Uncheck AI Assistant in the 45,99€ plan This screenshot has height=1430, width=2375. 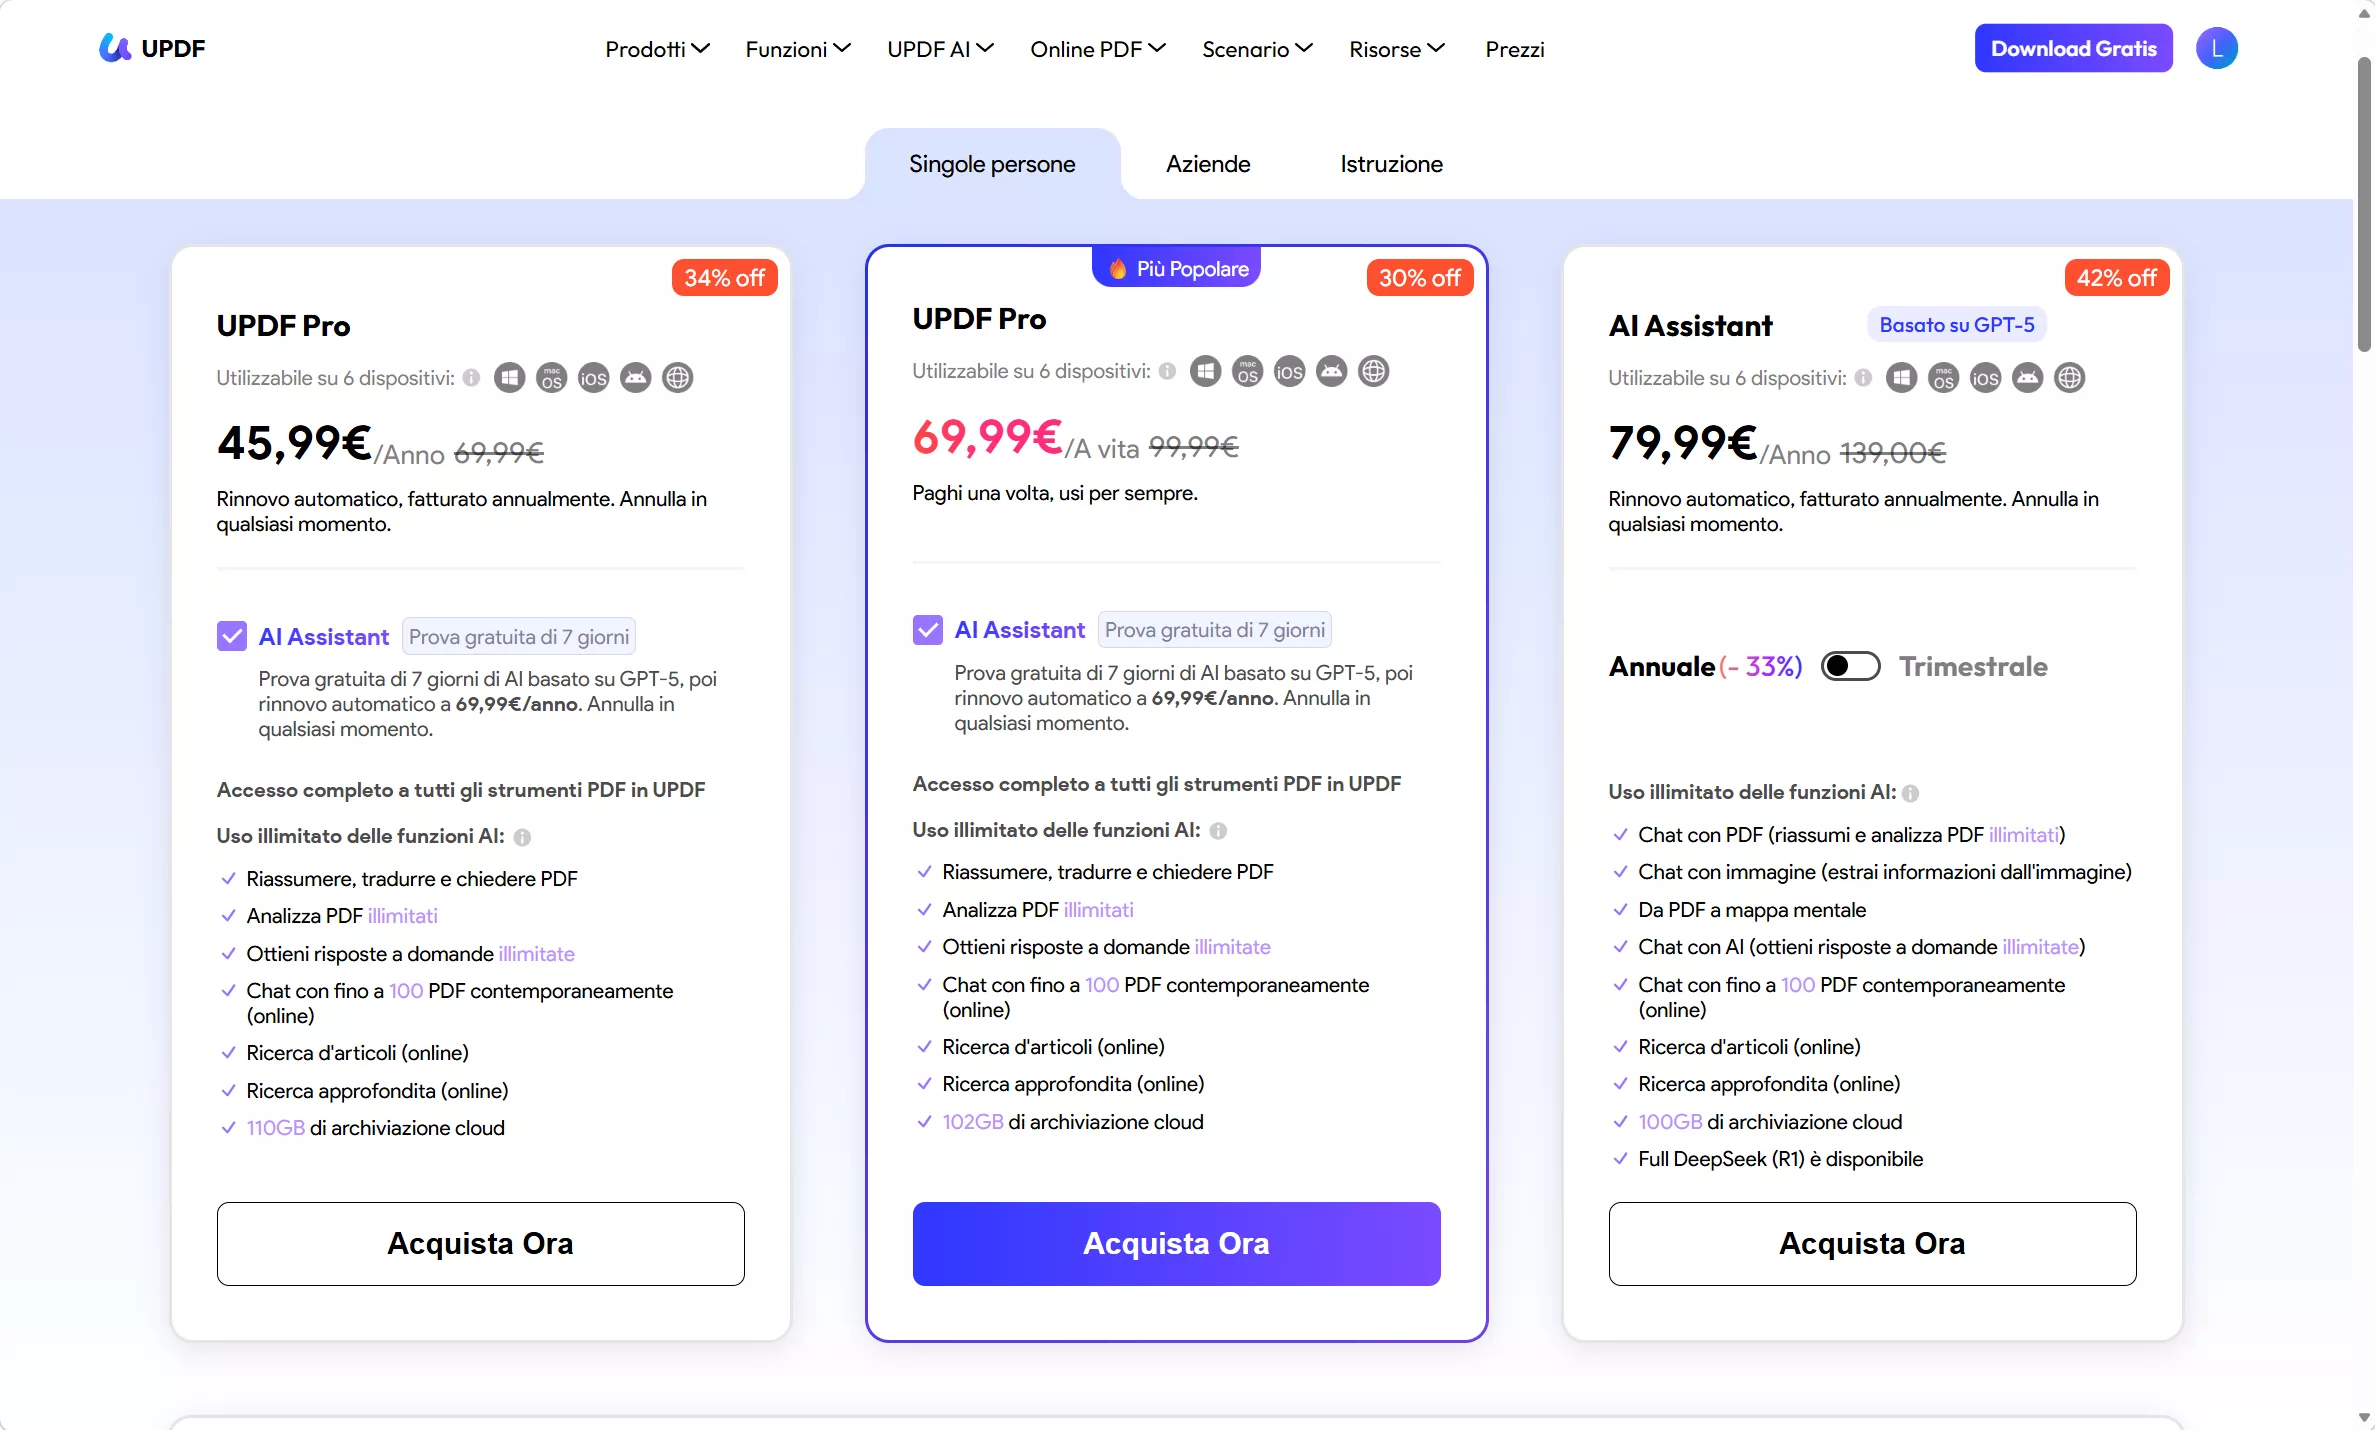point(232,636)
